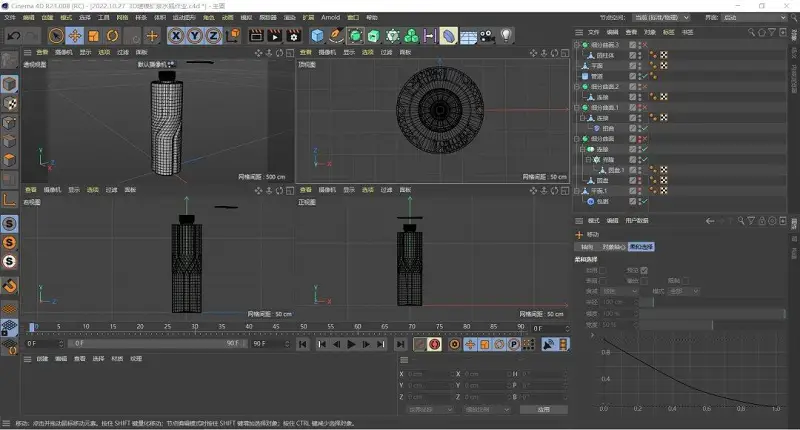The width and height of the screenshot is (800, 430).
Task: Render the current view (clapperboard icon)
Action: coord(256,36)
